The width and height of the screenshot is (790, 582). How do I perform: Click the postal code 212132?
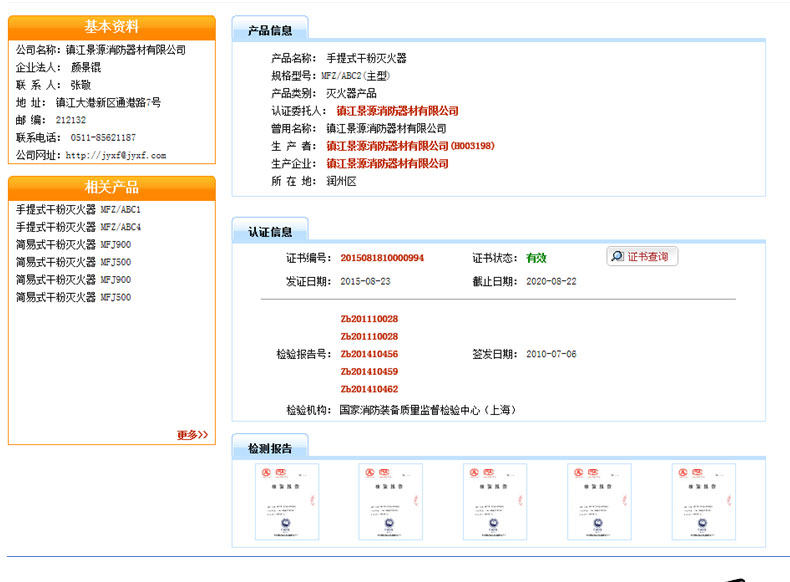tap(71, 120)
